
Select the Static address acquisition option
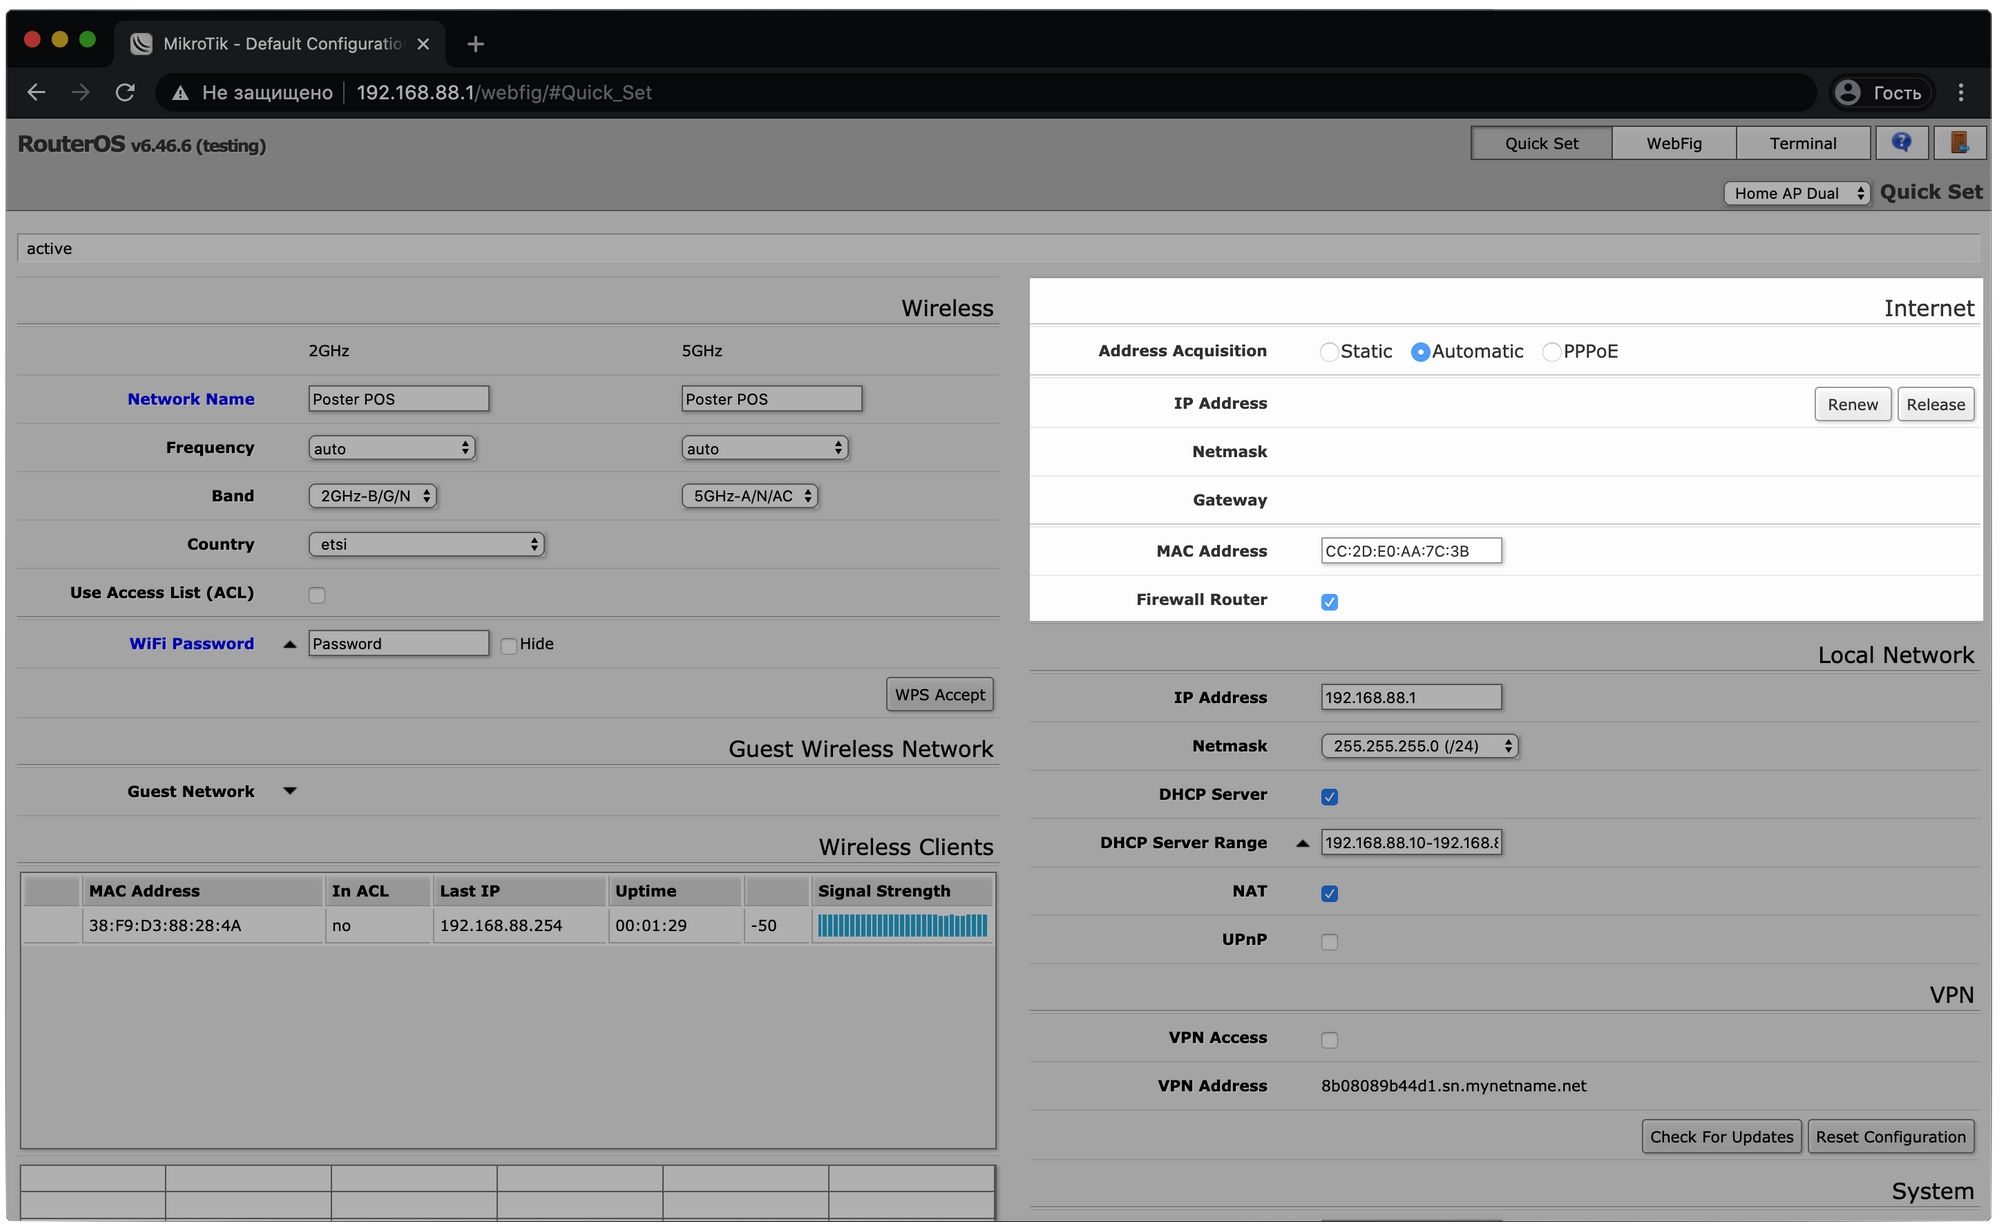click(x=1329, y=352)
